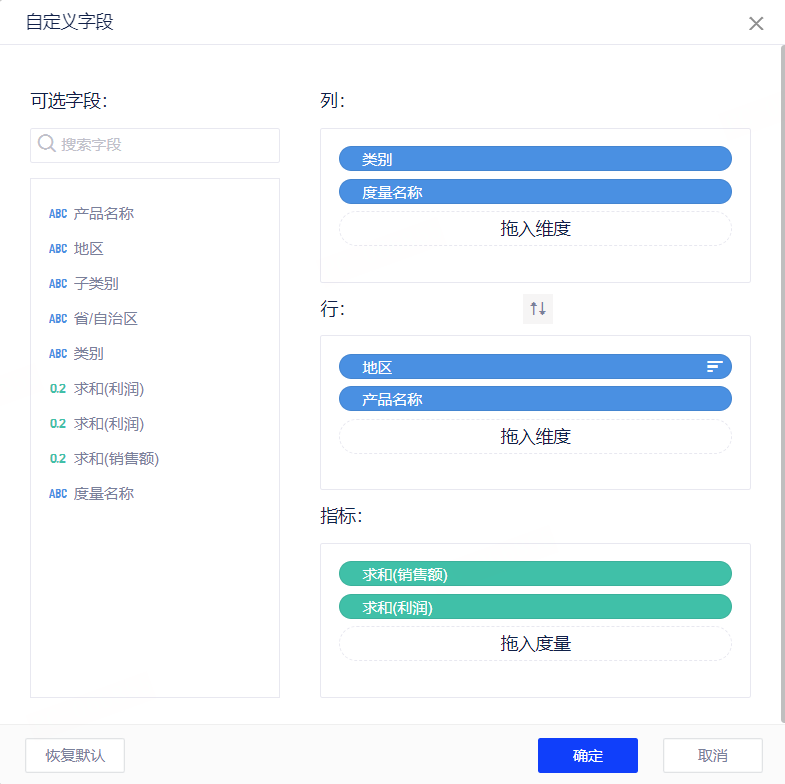Select the 度量名称 pill in columns
785x784 pixels.
point(535,192)
